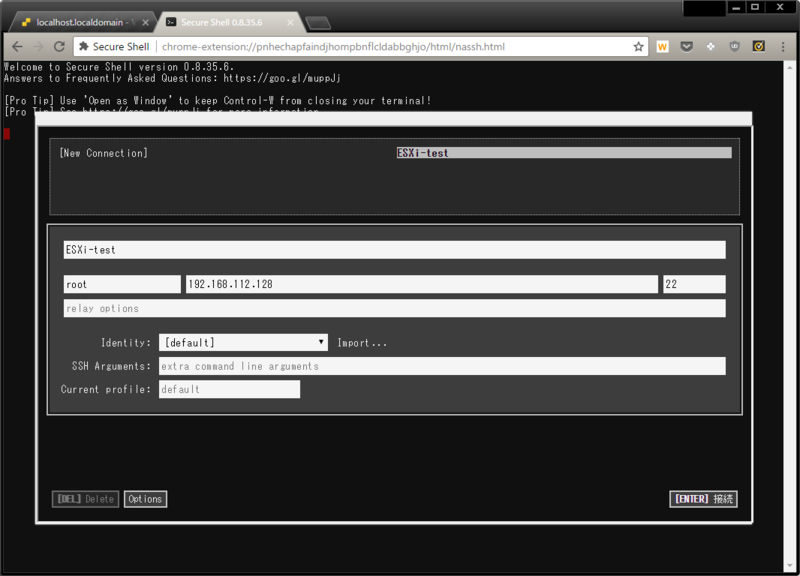Click the forward navigation arrow
The height and width of the screenshot is (576, 800).
[x=38, y=46]
